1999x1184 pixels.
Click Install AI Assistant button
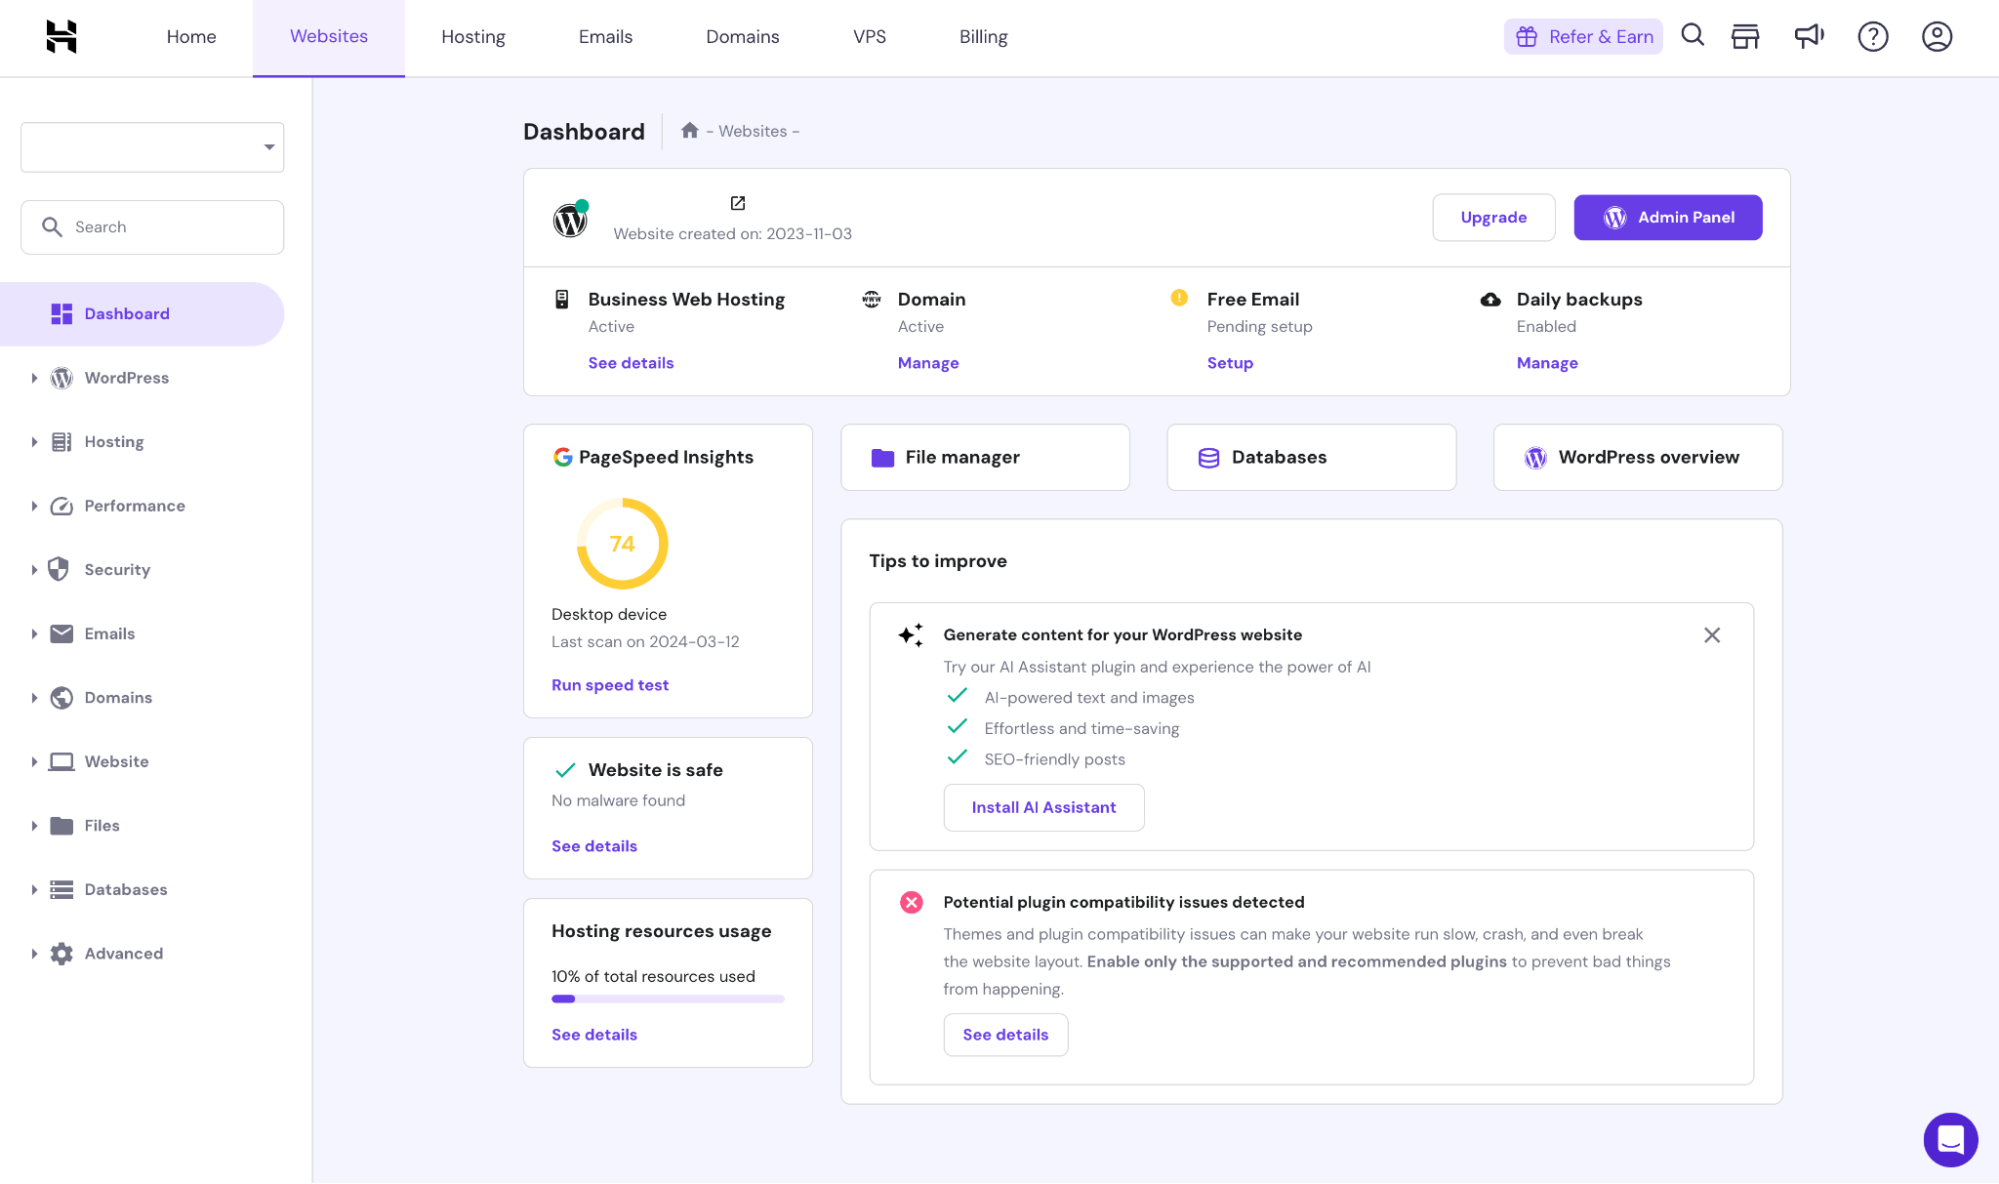tap(1043, 807)
